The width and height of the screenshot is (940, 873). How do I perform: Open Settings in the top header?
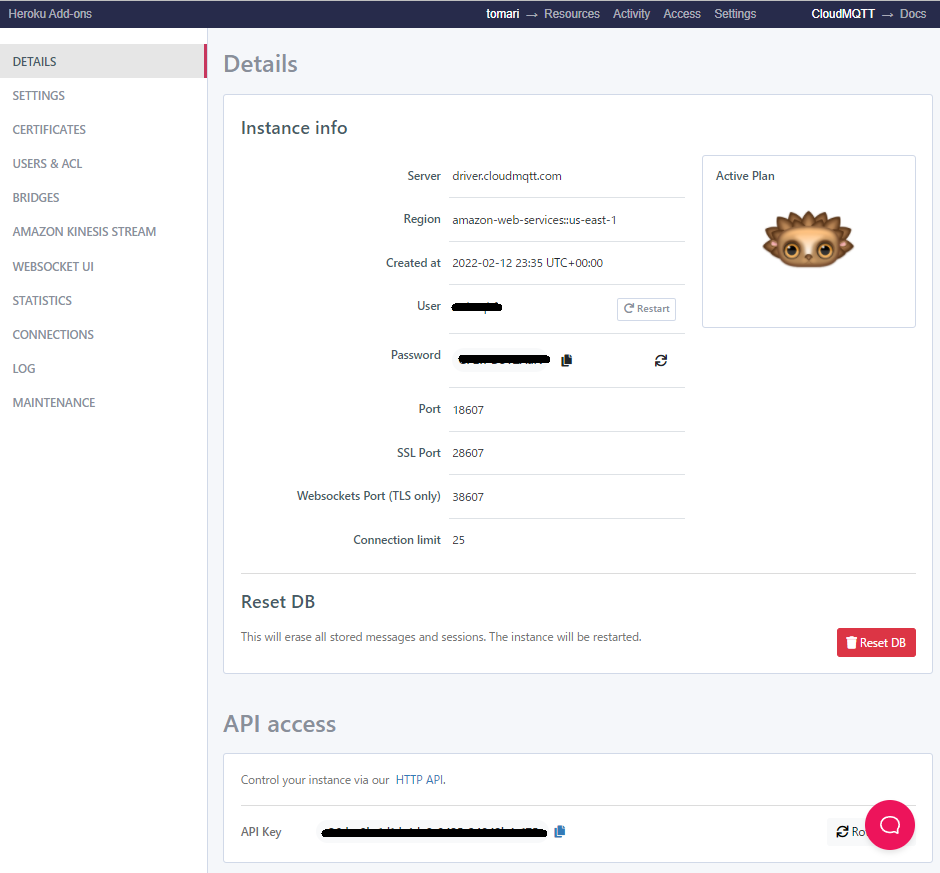(735, 14)
